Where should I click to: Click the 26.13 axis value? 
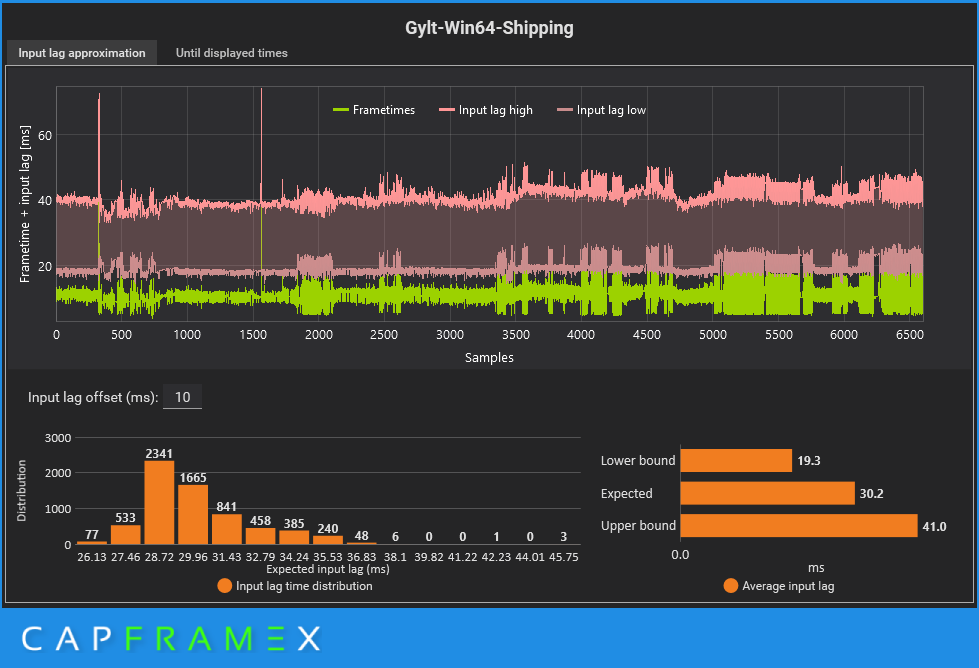92,557
